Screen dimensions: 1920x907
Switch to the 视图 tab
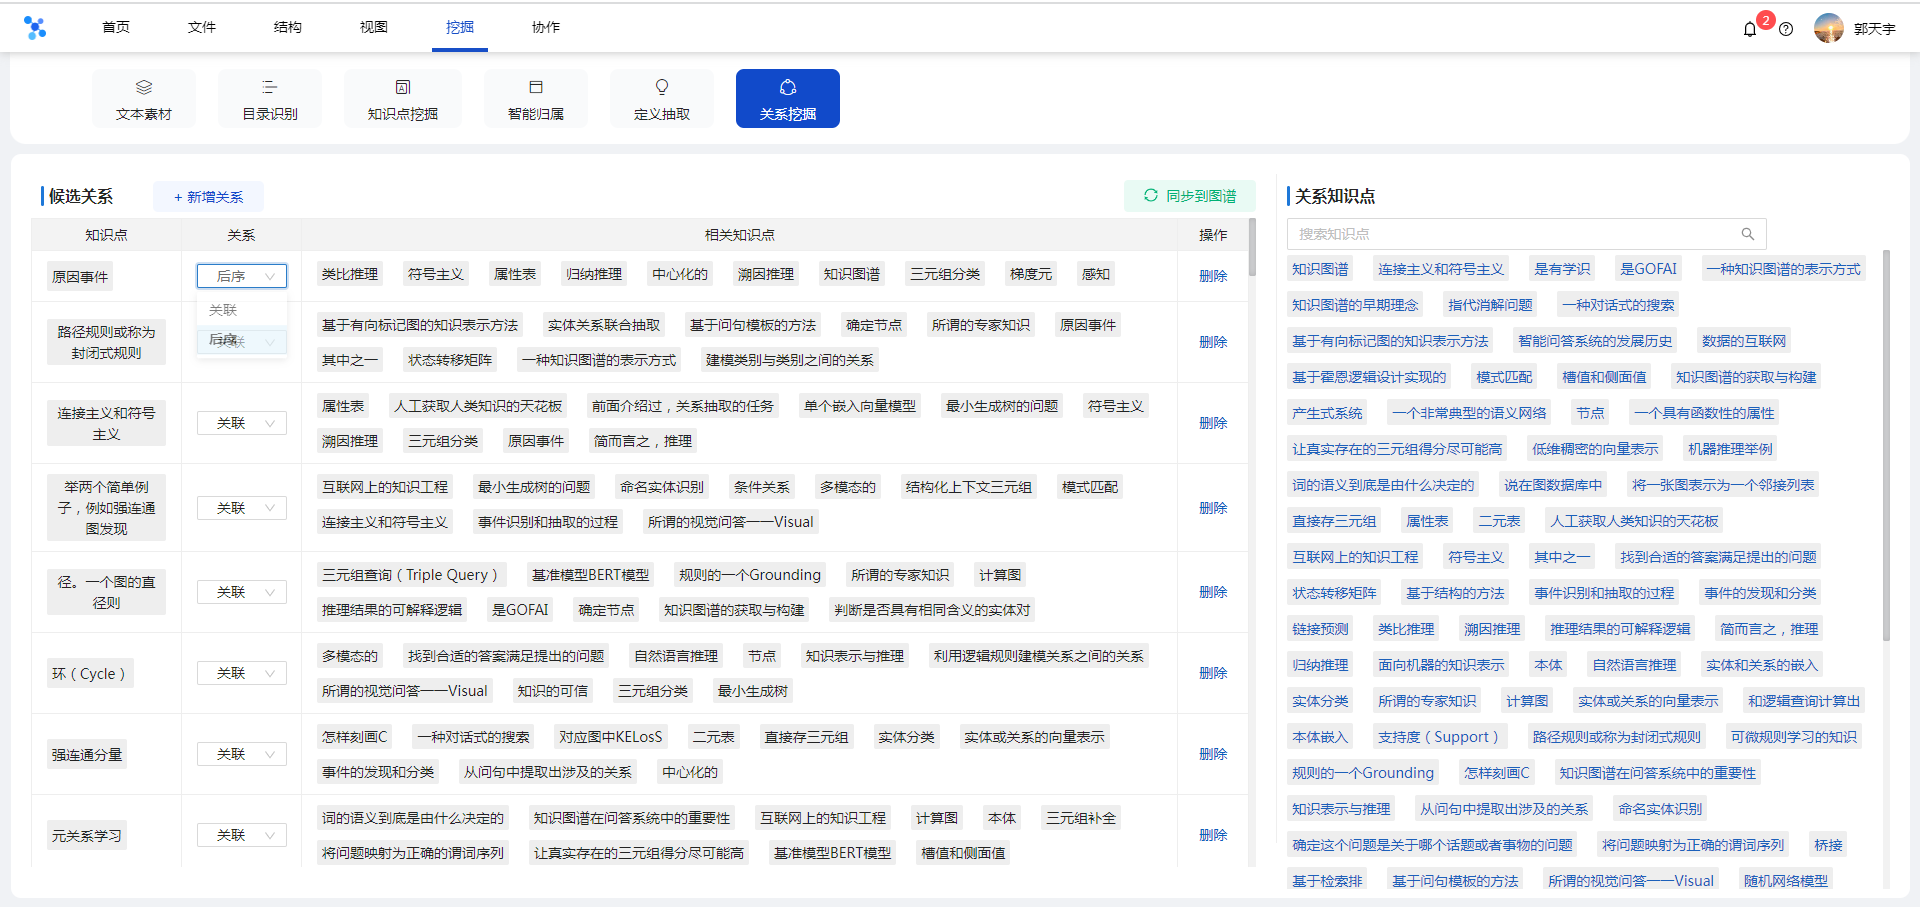coord(374,27)
